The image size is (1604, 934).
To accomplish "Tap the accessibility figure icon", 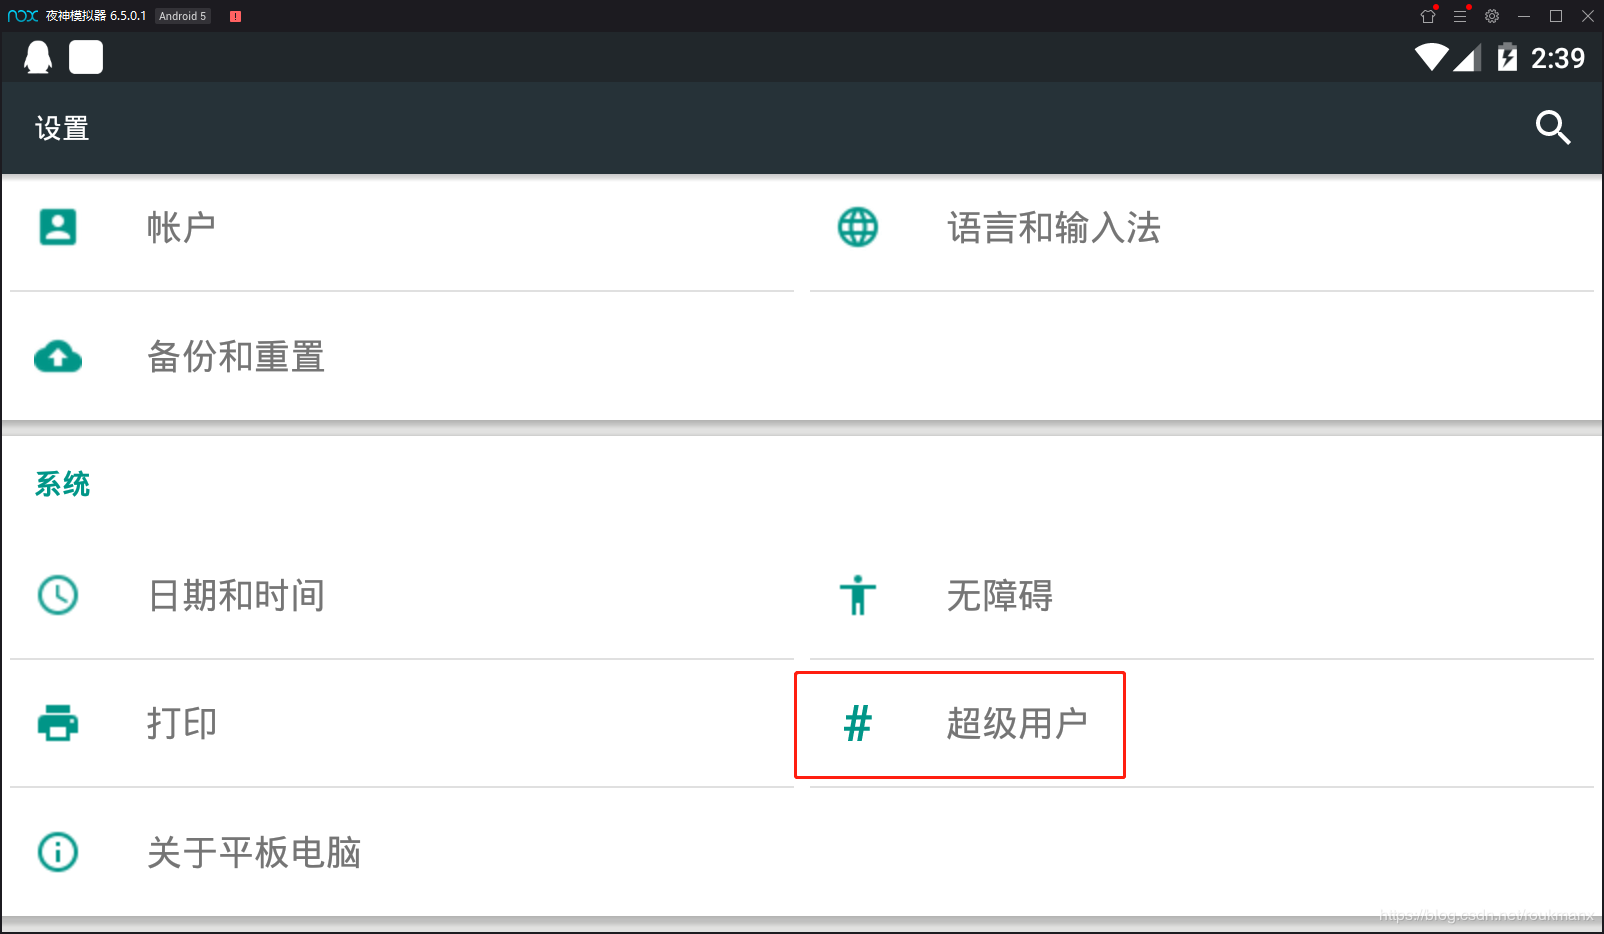I will [x=858, y=595].
